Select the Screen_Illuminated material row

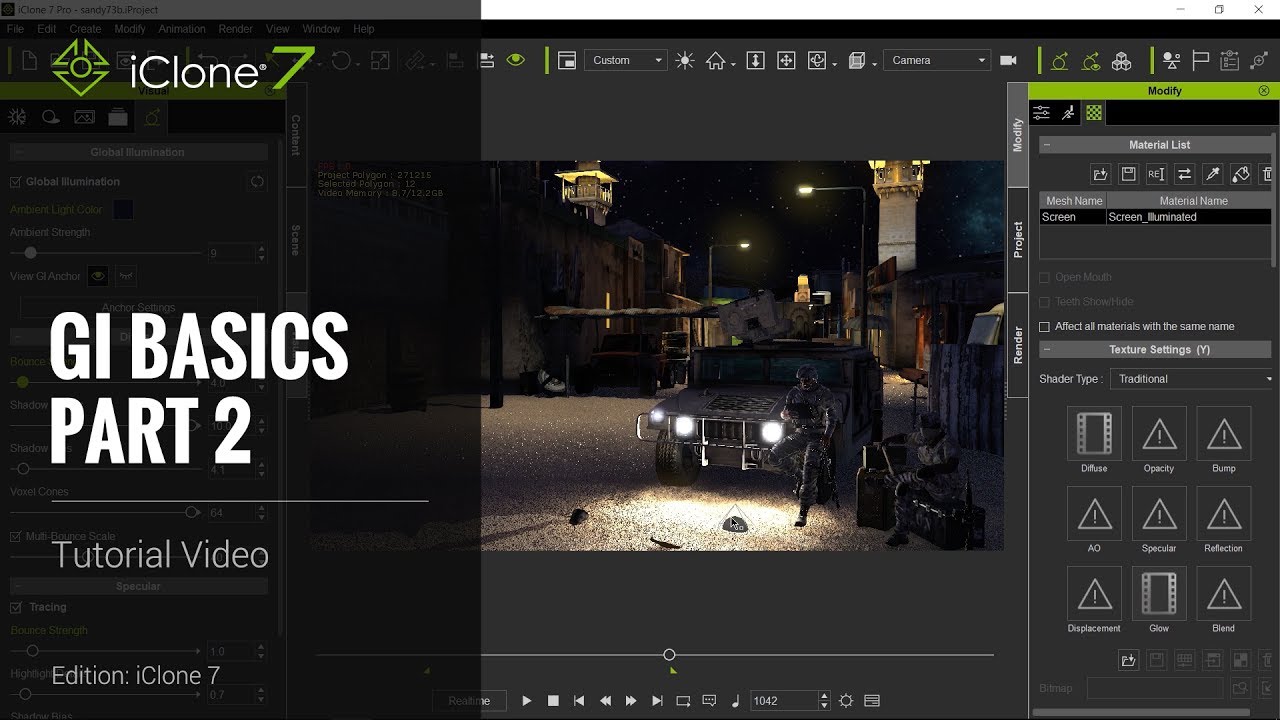[x=1156, y=217]
